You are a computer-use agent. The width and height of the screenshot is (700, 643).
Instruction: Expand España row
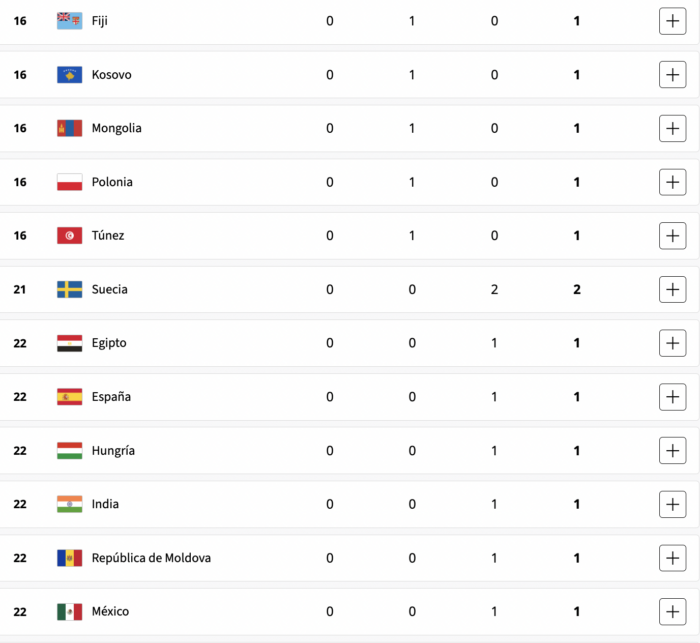pyautogui.click(x=672, y=397)
